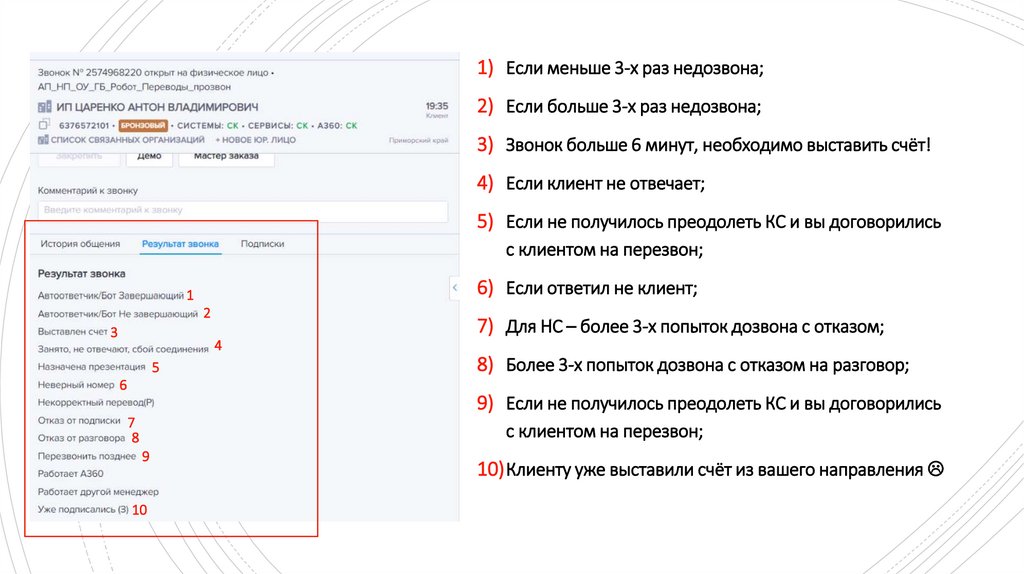This screenshot has height=574, width=1024.
Task: Select Неверный номер result
Action: [76, 385]
